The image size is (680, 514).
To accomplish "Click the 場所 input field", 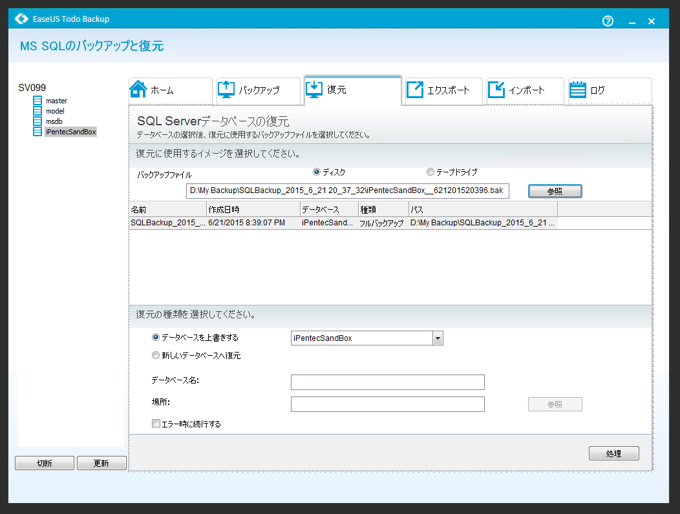I will click(x=388, y=404).
